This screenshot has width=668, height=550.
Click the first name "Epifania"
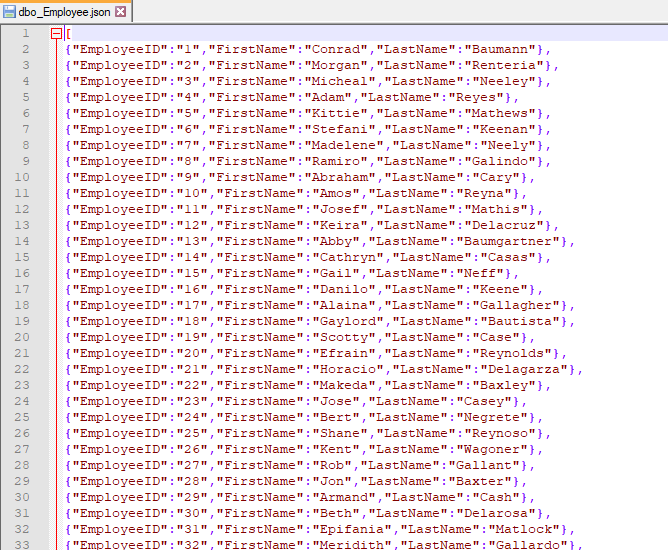click(352, 530)
